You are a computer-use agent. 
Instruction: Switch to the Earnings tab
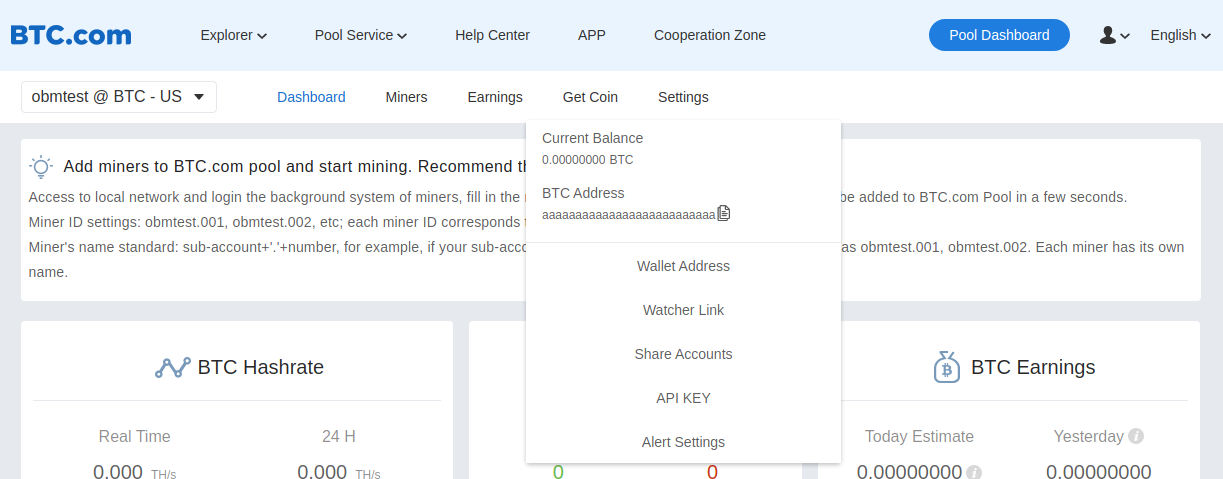point(495,97)
